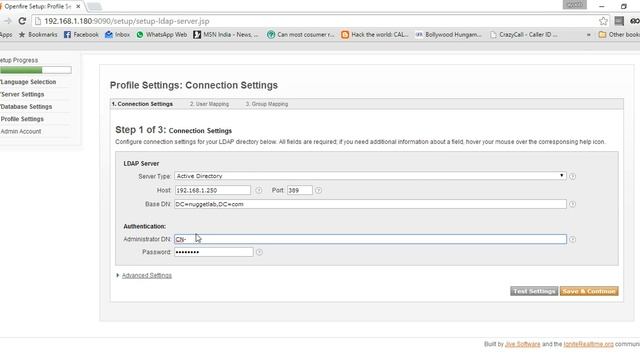Click Admin Account in setup sidebar

(x=21, y=131)
